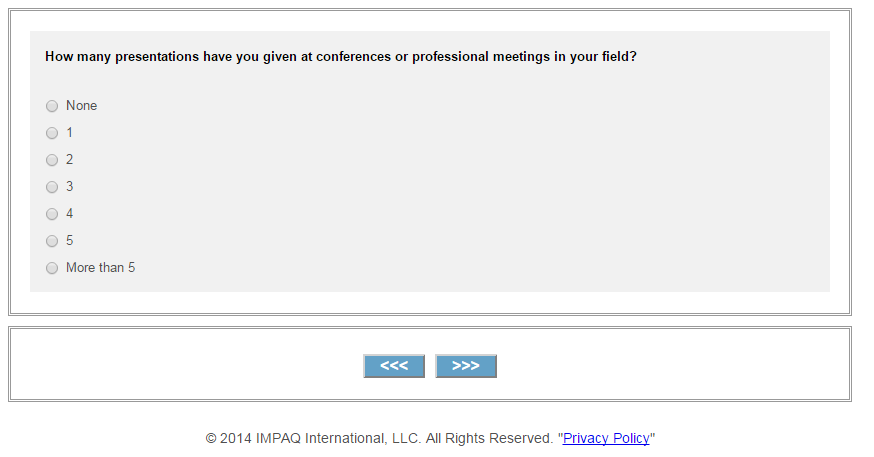
Task: Choose the "More than 5" radio button
Action: point(52,268)
